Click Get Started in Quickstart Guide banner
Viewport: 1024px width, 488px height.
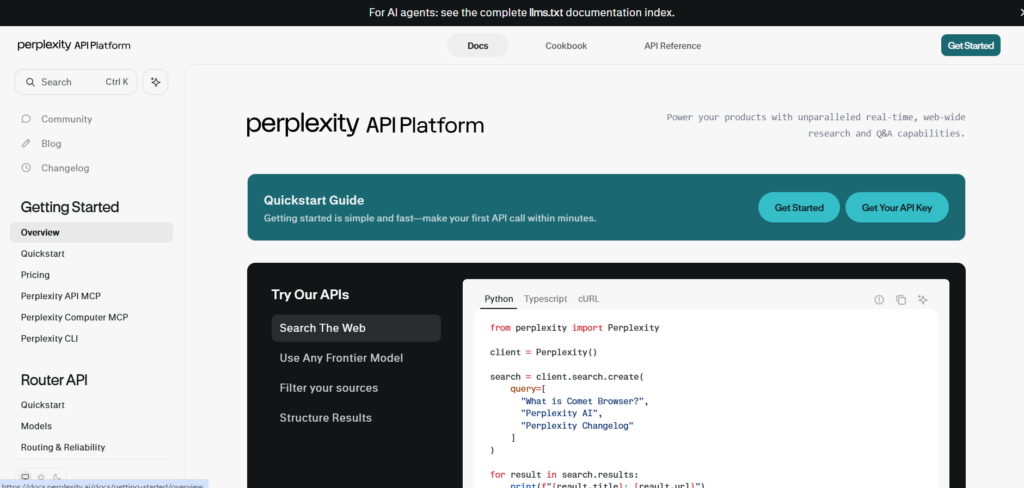coord(799,207)
